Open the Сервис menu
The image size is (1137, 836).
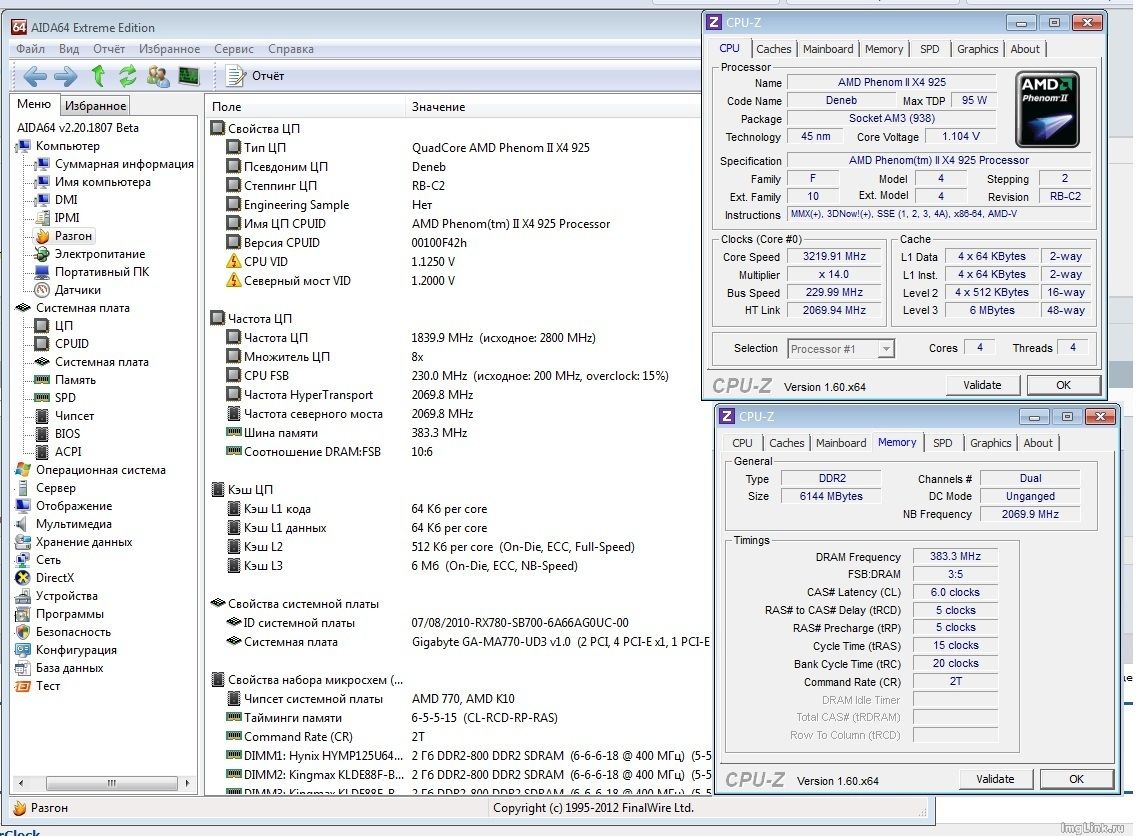click(233, 49)
